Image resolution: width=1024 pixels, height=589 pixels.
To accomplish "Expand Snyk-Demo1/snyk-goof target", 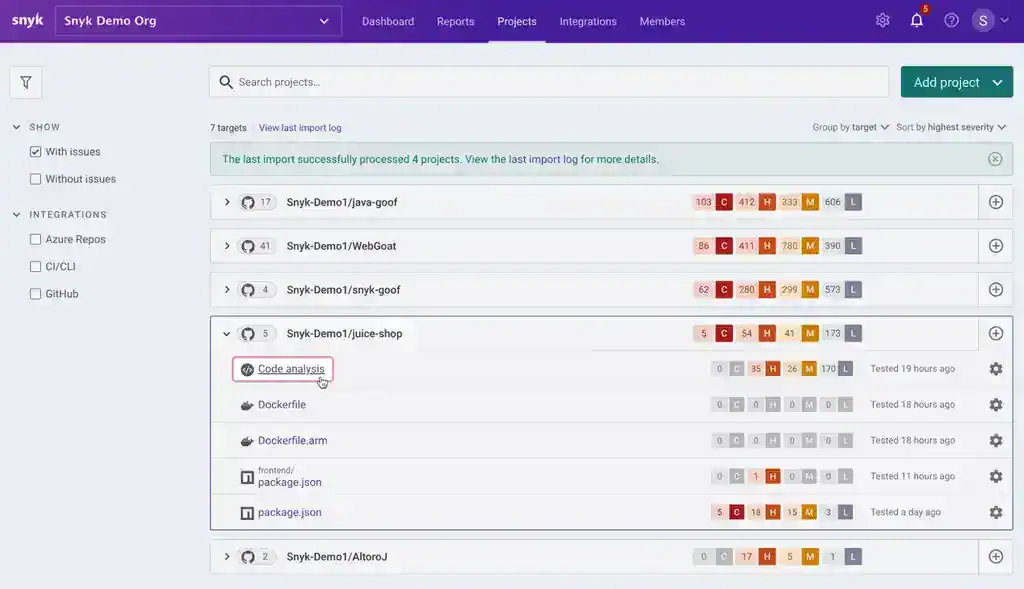I will (227, 290).
